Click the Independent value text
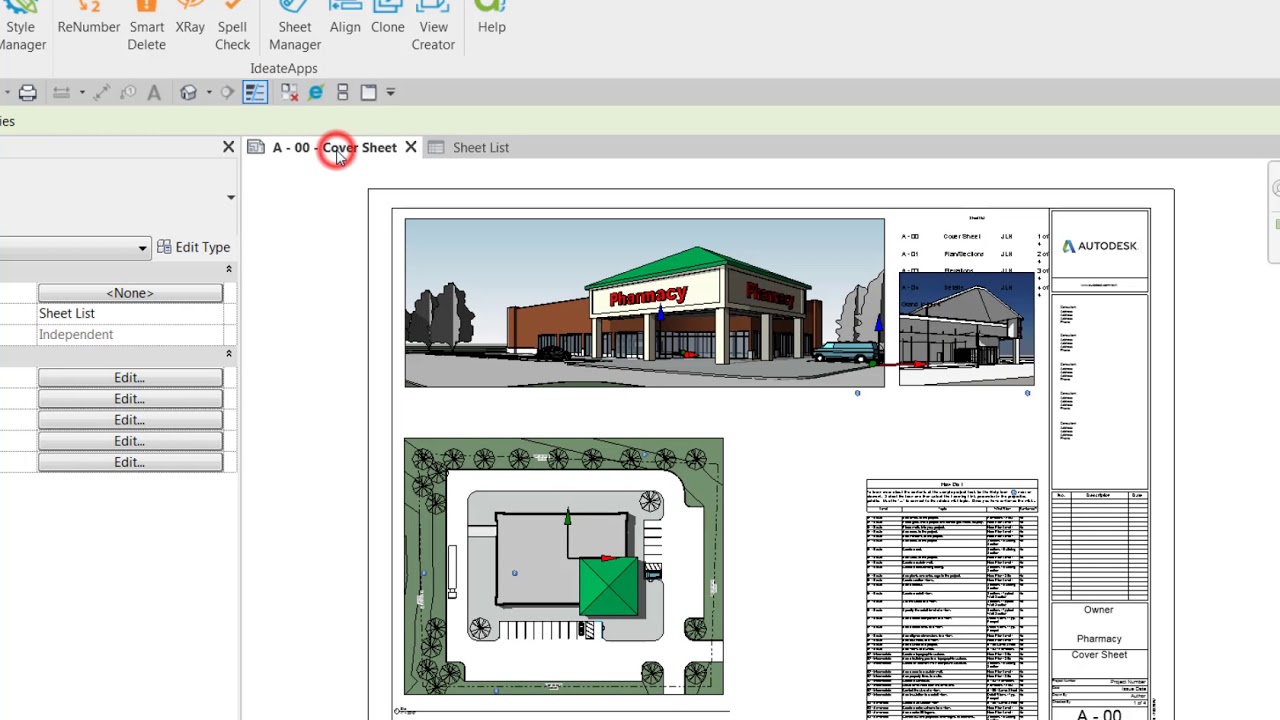The image size is (1280, 720). (x=76, y=334)
